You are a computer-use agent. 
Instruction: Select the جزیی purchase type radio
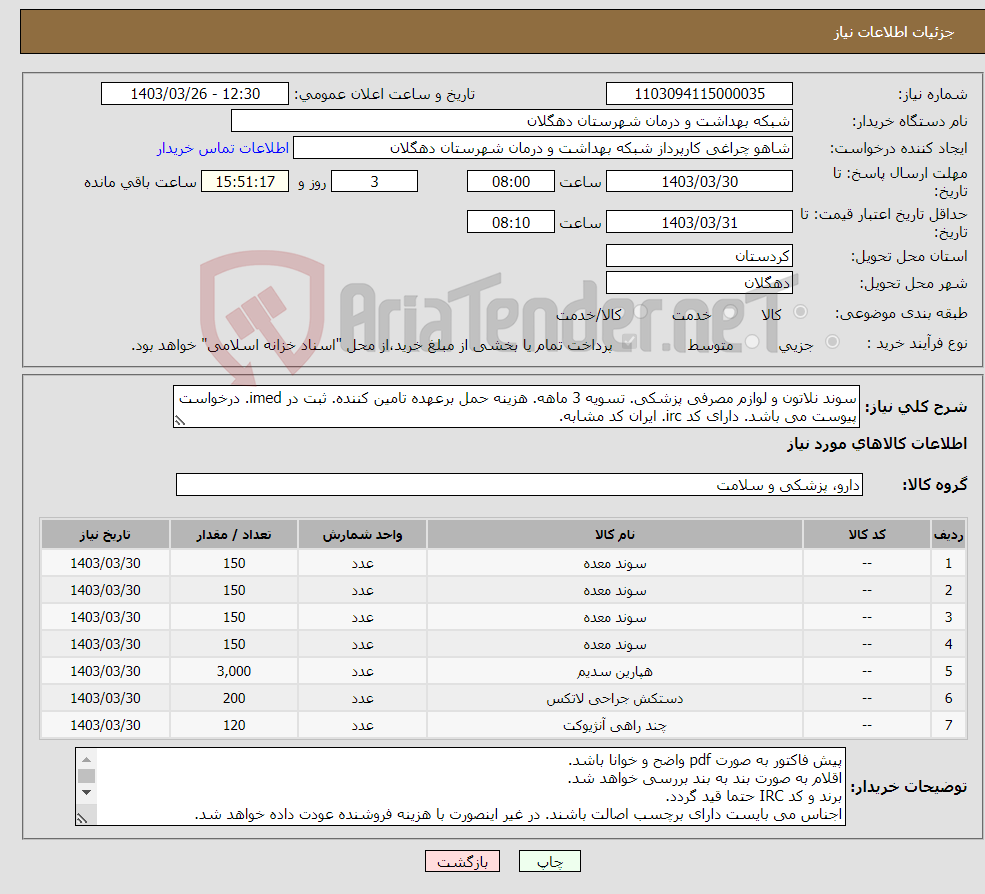pyautogui.click(x=832, y=342)
